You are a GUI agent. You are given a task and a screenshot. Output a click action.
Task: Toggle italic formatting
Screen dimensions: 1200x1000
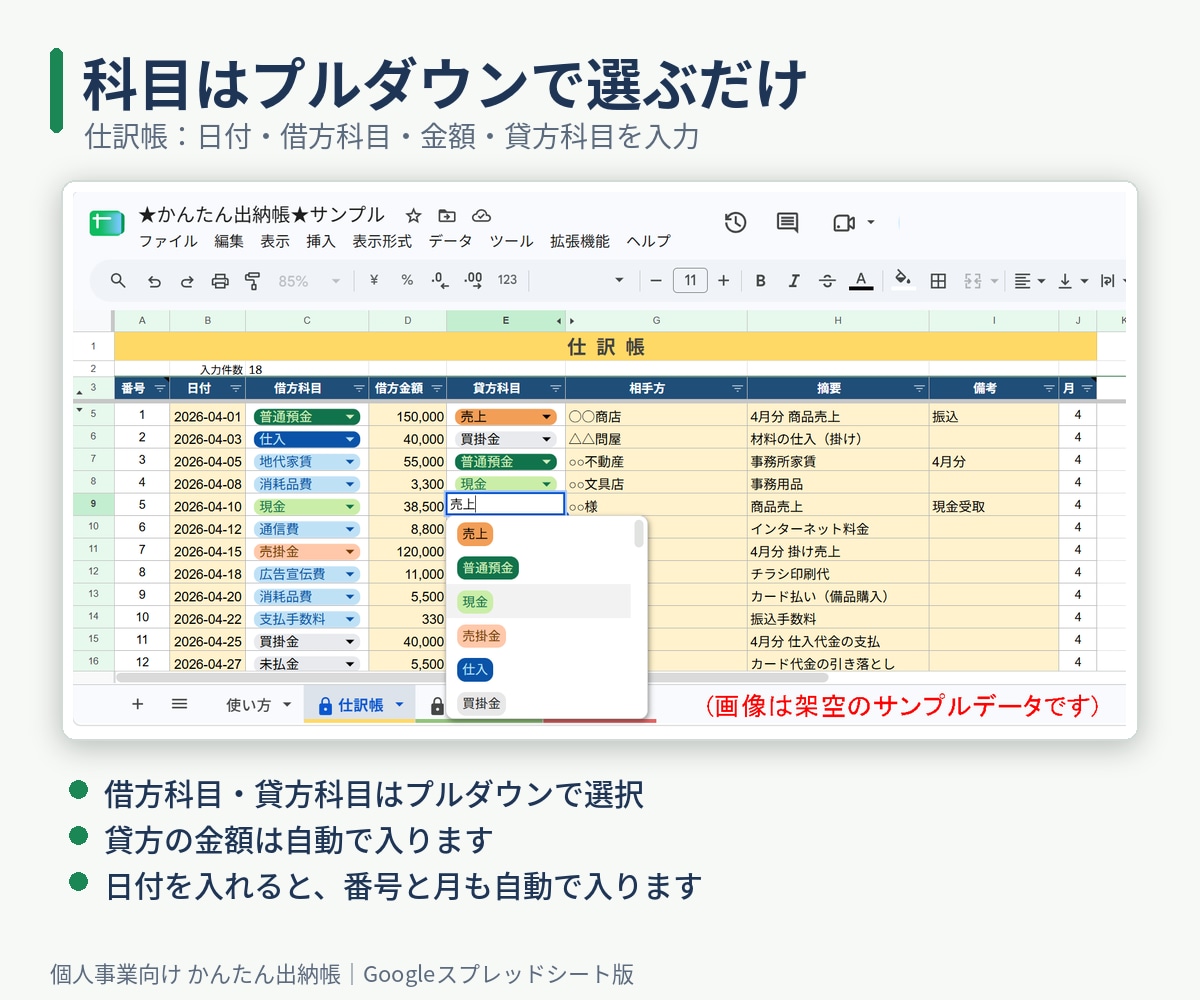coord(794,281)
